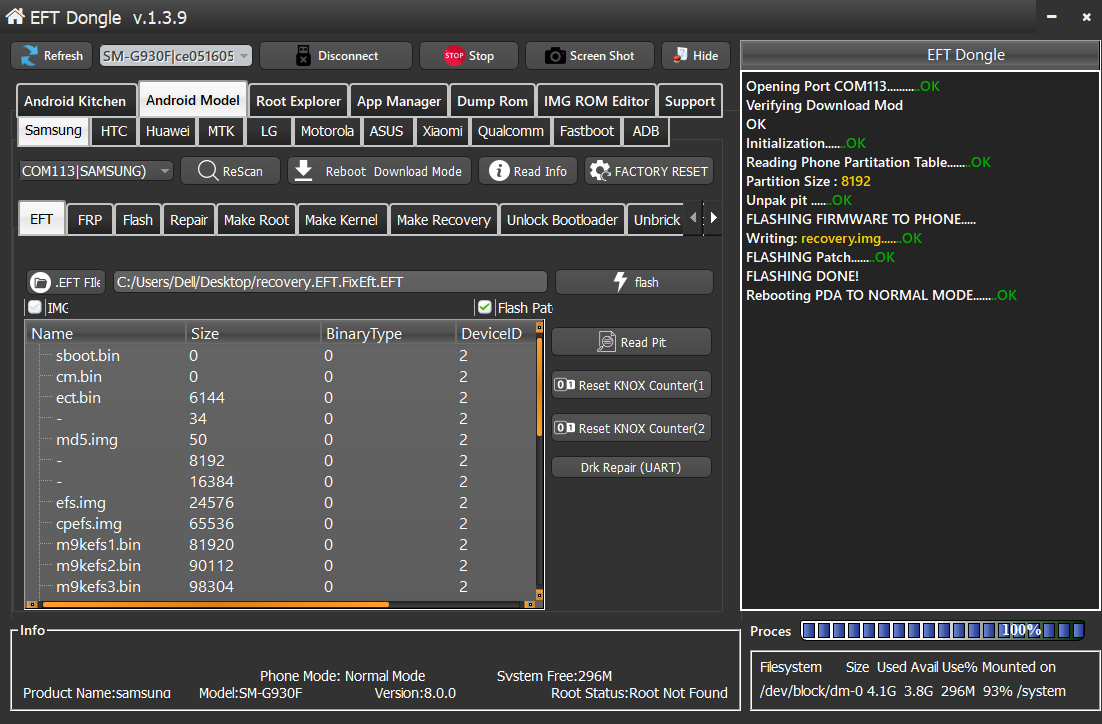
Task: Uncheck the Flash Pat checkbox
Action: pos(484,307)
